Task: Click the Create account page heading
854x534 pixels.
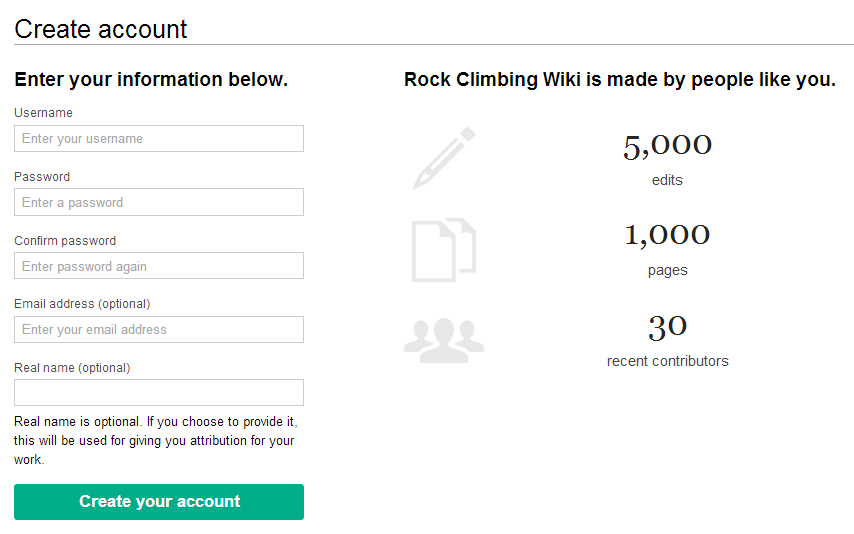Action: click(x=101, y=29)
